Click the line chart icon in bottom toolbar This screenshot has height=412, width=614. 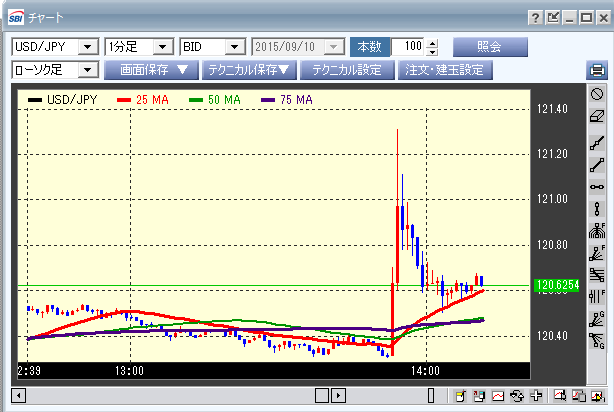click(497, 396)
